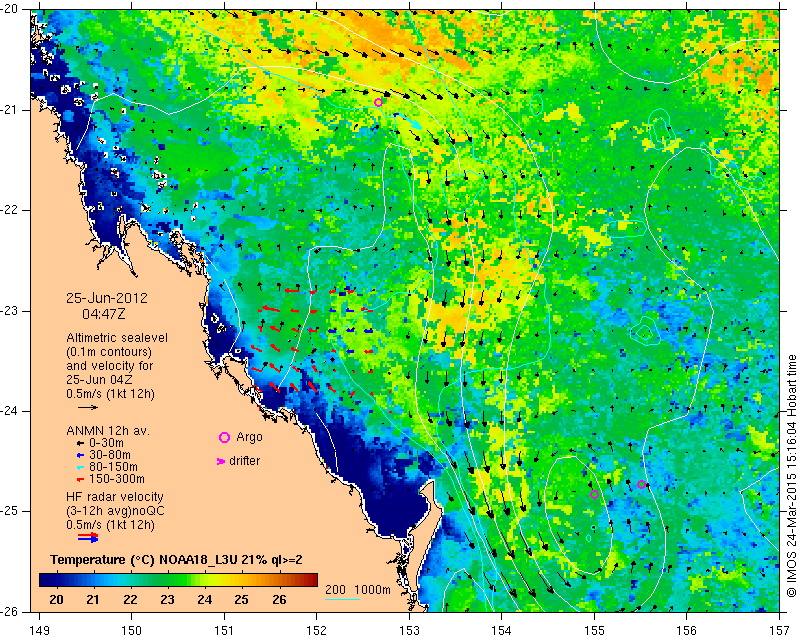Click the dark red end of temperature color bar
The image size is (800, 640).
coord(312,580)
